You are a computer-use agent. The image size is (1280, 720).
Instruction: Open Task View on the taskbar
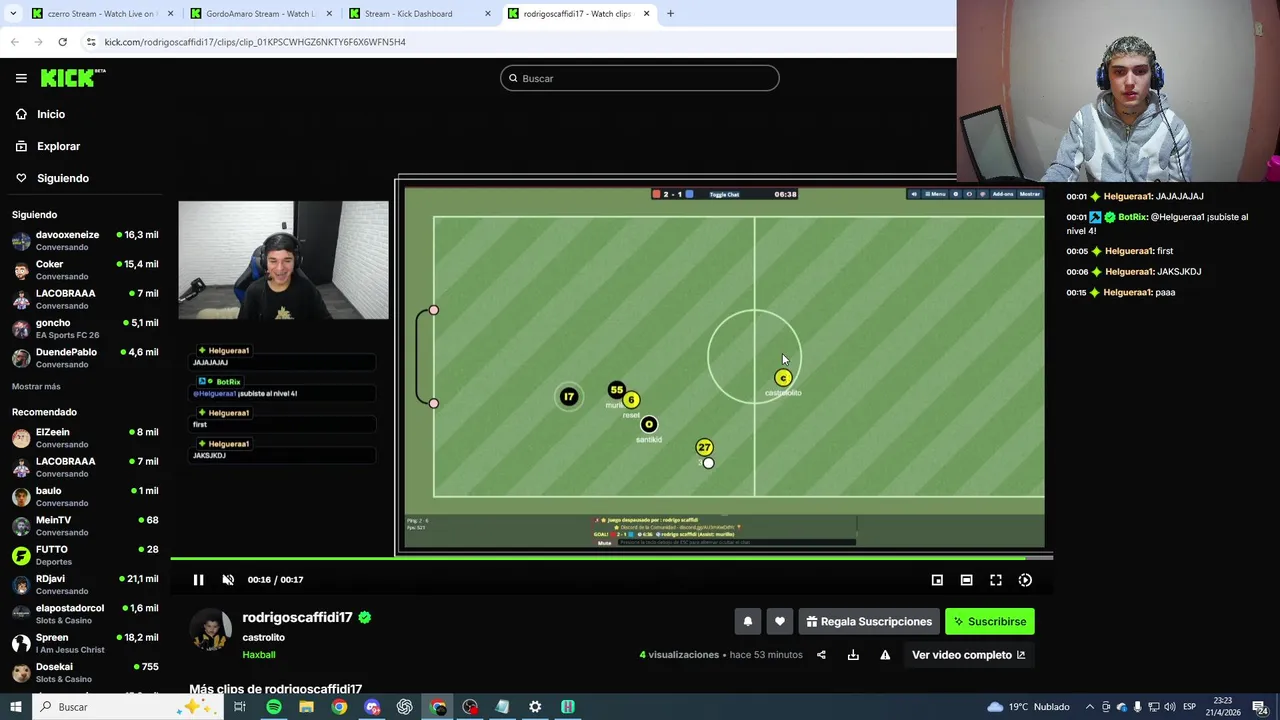pos(240,707)
